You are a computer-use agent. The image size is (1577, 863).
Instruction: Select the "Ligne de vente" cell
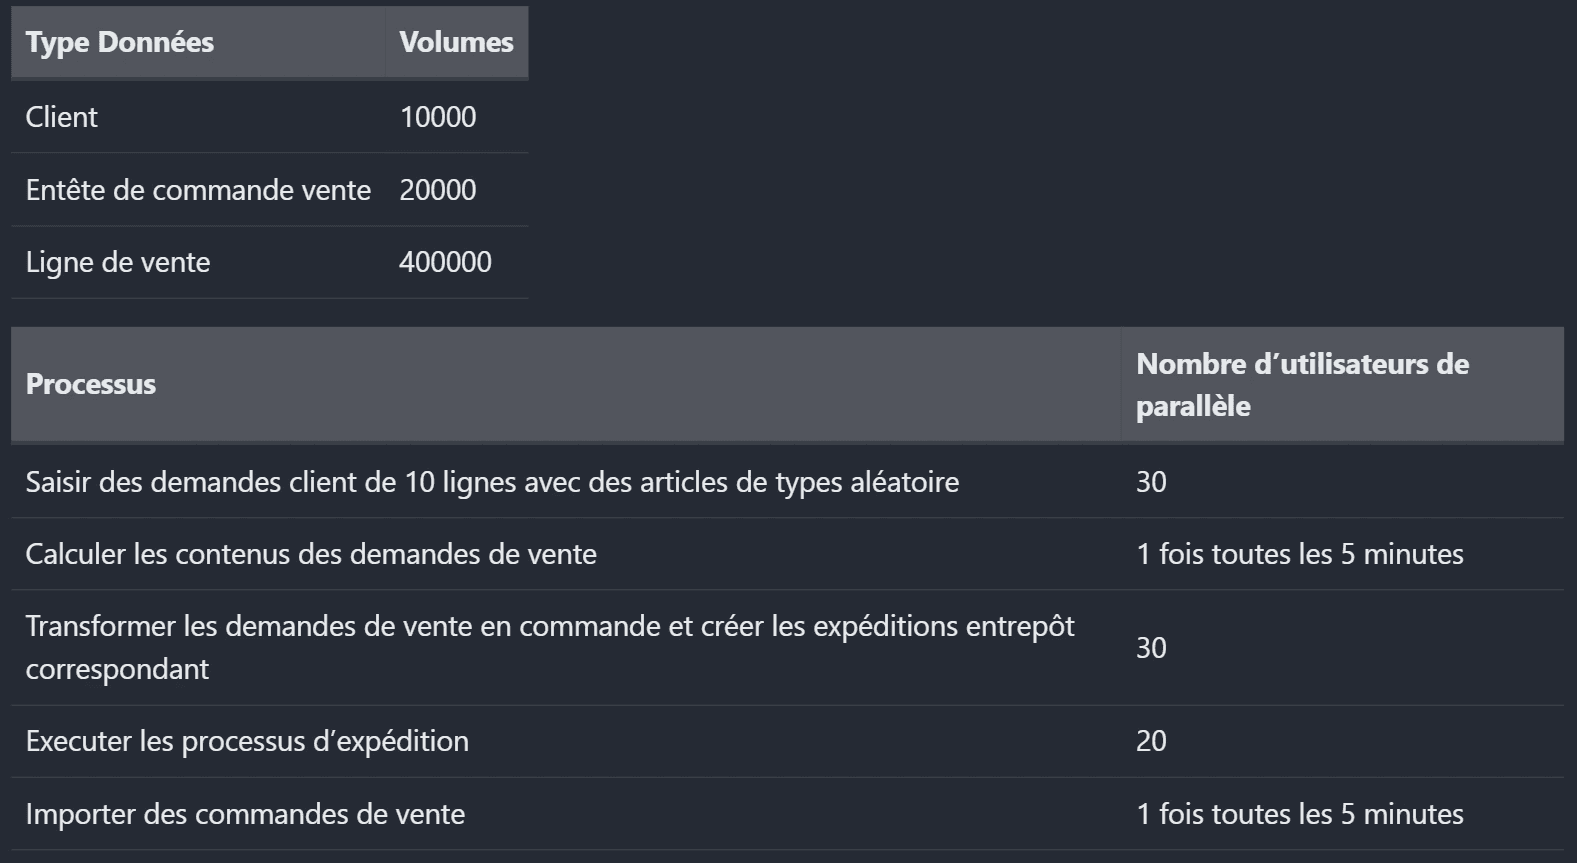118,262
